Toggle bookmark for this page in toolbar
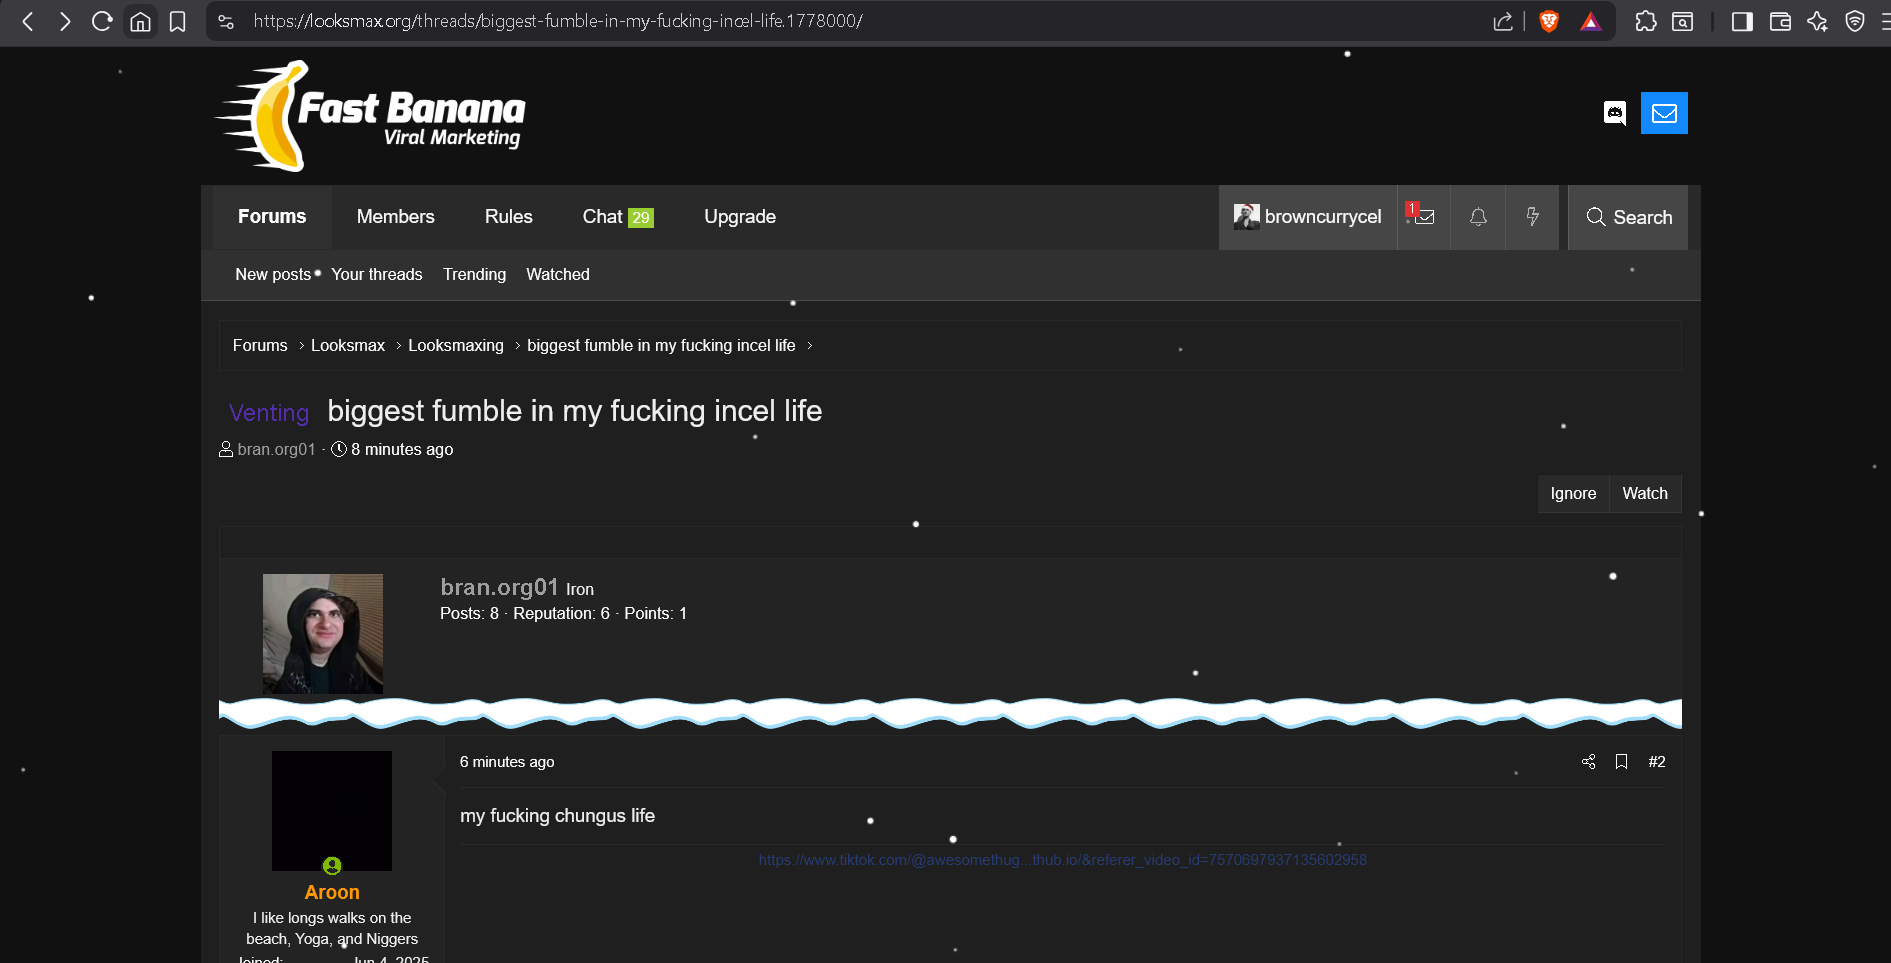The image size is (1891, 963). [x=178, y=21]
